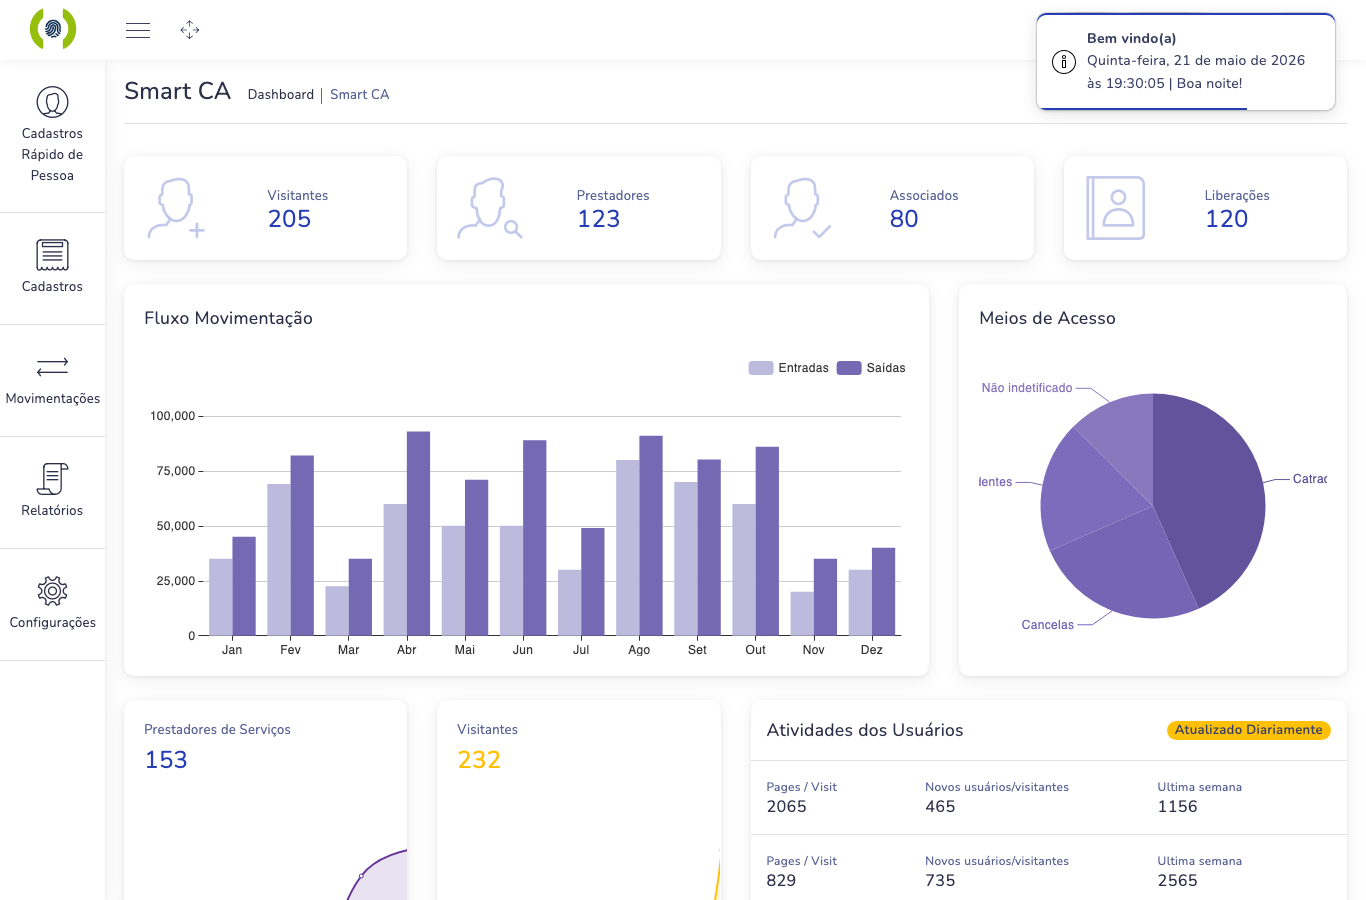
Task: Toggle the hamburger sidebar menu
Action: [138, 30]
